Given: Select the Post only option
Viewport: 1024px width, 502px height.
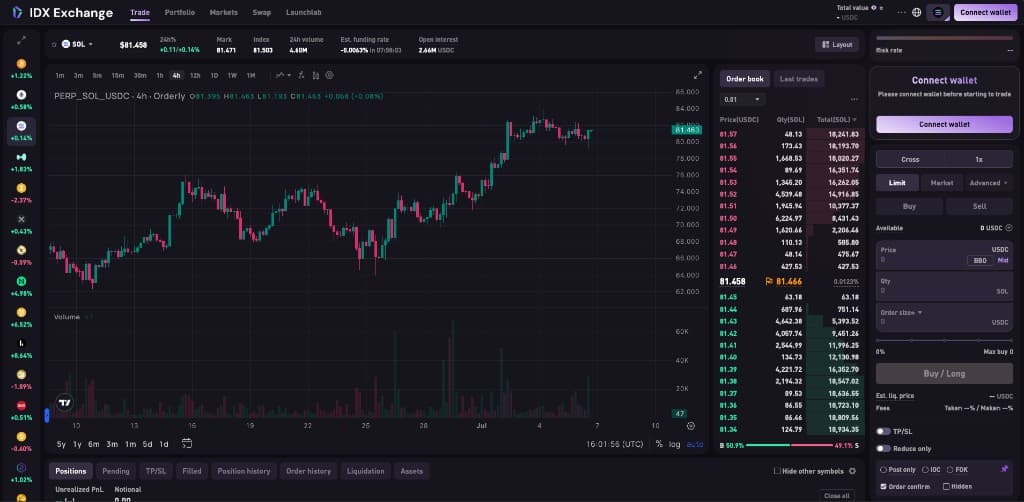Looking at the screenshot, I should (x=897, y=469).
